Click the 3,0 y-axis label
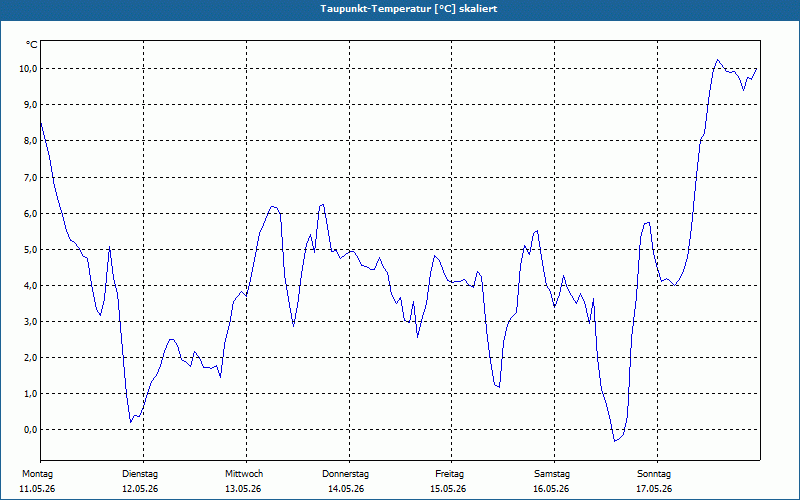800x500 pixels. pos(29,321)
